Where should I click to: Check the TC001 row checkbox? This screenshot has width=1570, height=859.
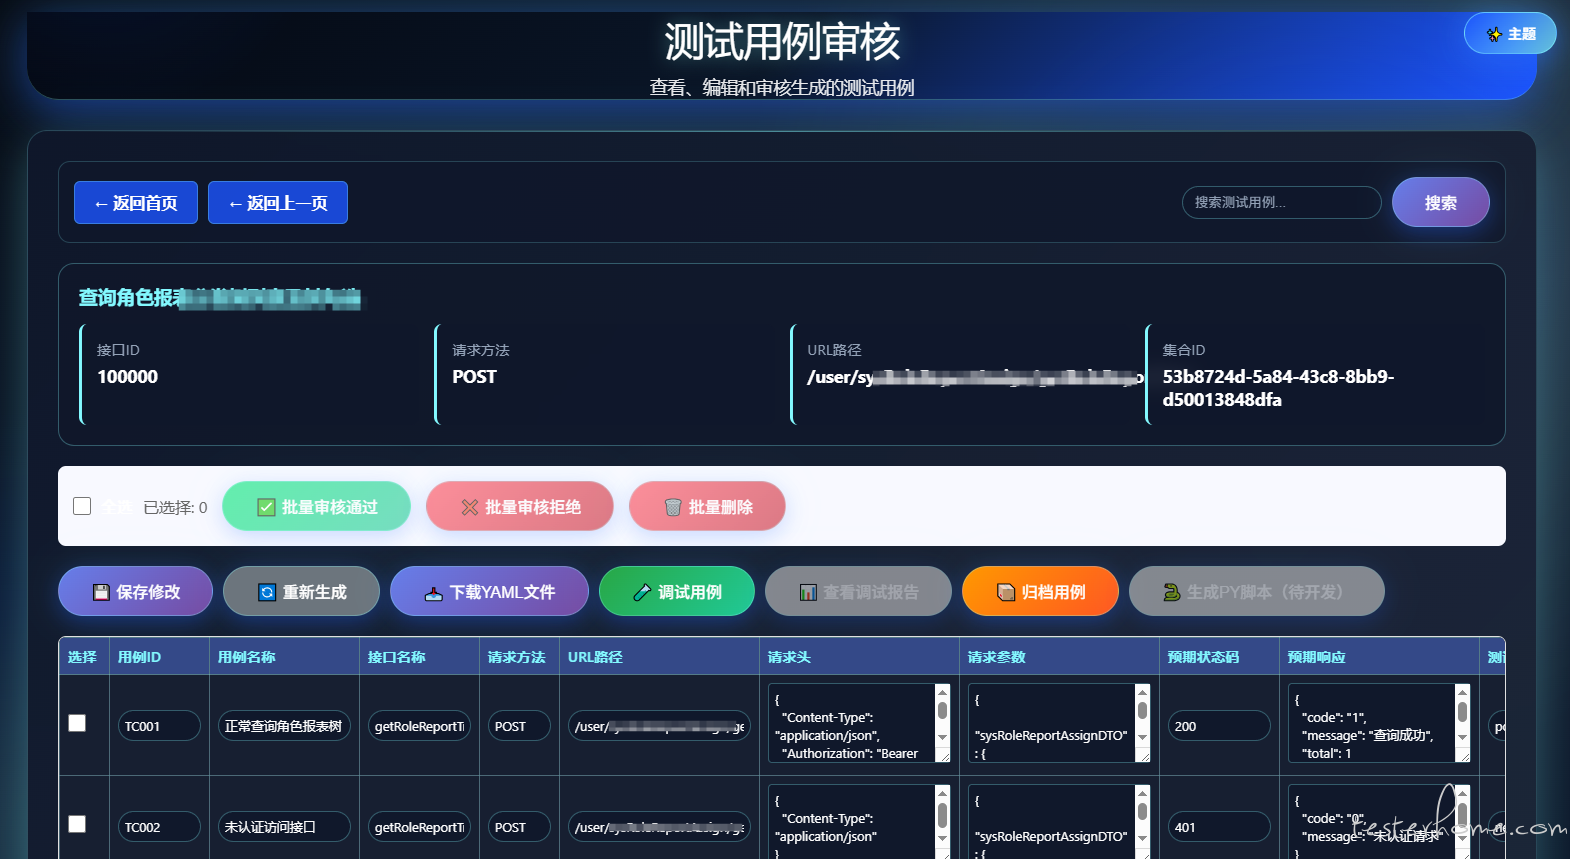(77, 723)
